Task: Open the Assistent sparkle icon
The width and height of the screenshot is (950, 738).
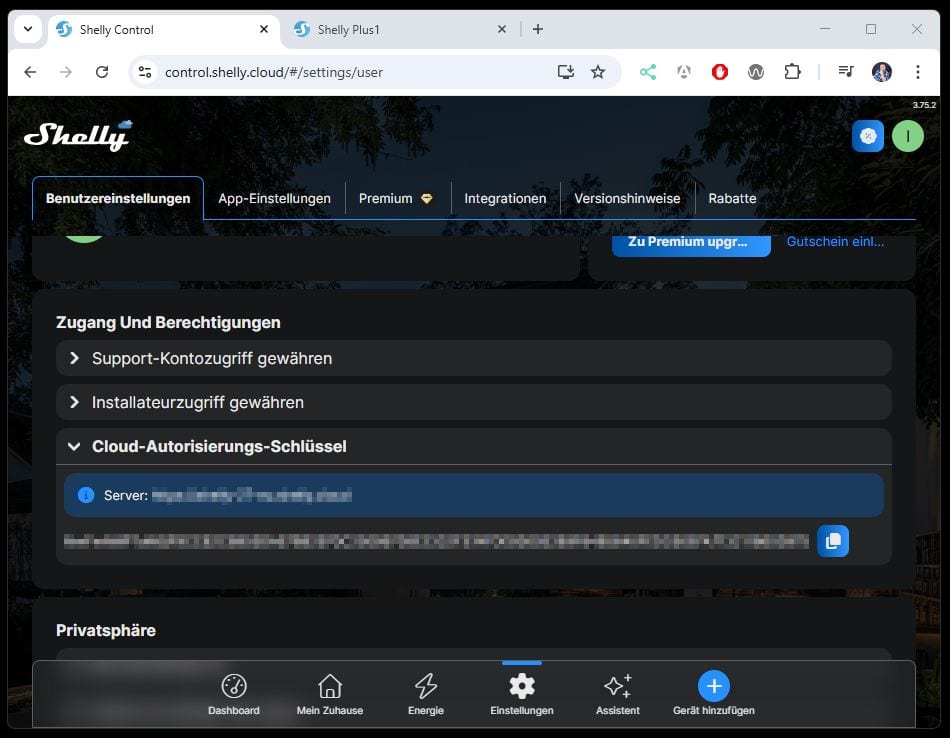Action: tap(617, 686)
